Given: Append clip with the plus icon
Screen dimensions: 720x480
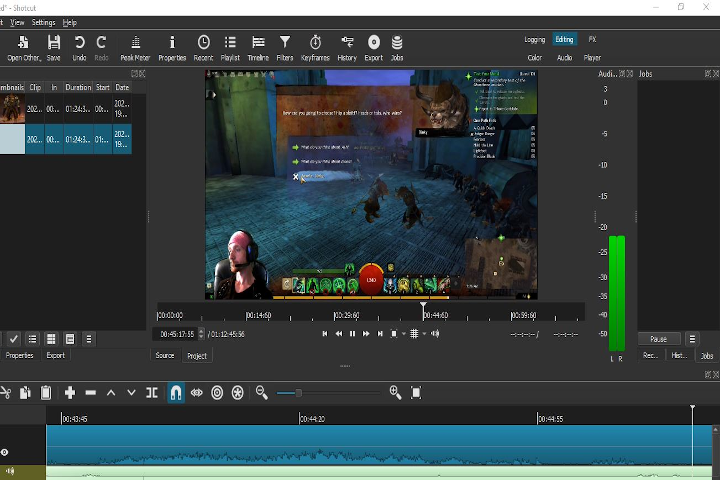Looking at the screenshot, I should (x=70, y=393).
